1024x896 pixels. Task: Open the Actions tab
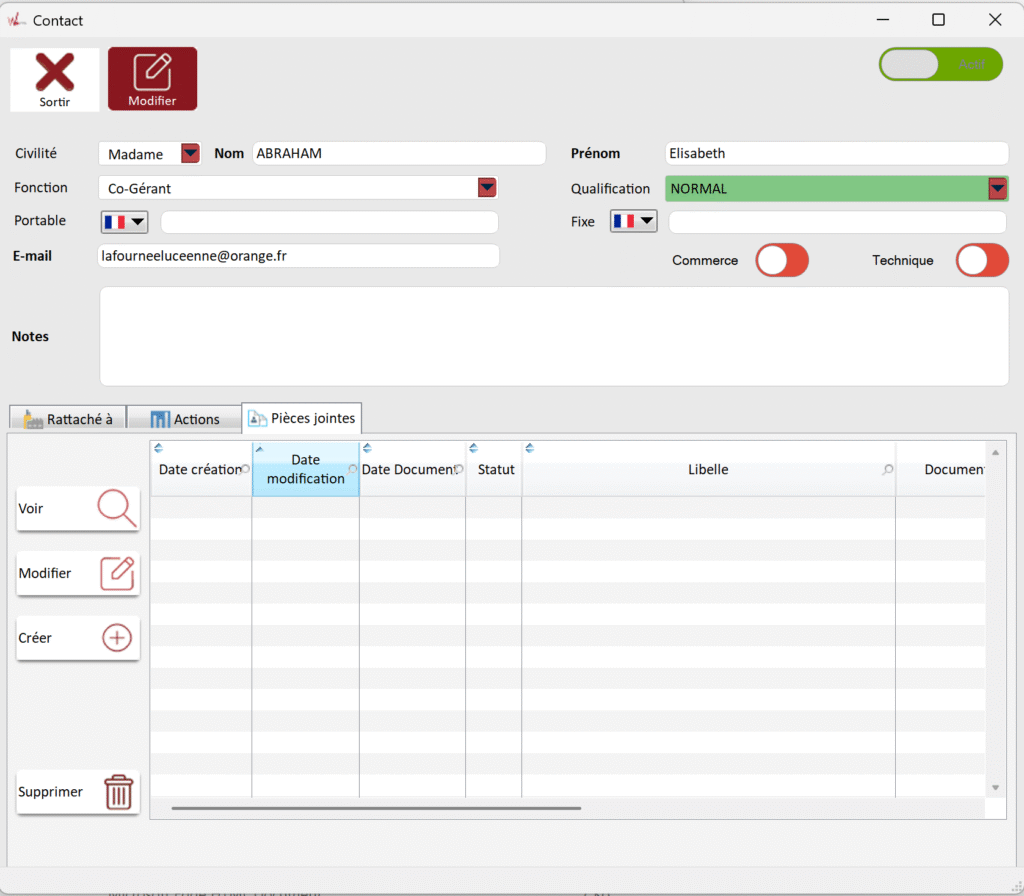(185, 419)
